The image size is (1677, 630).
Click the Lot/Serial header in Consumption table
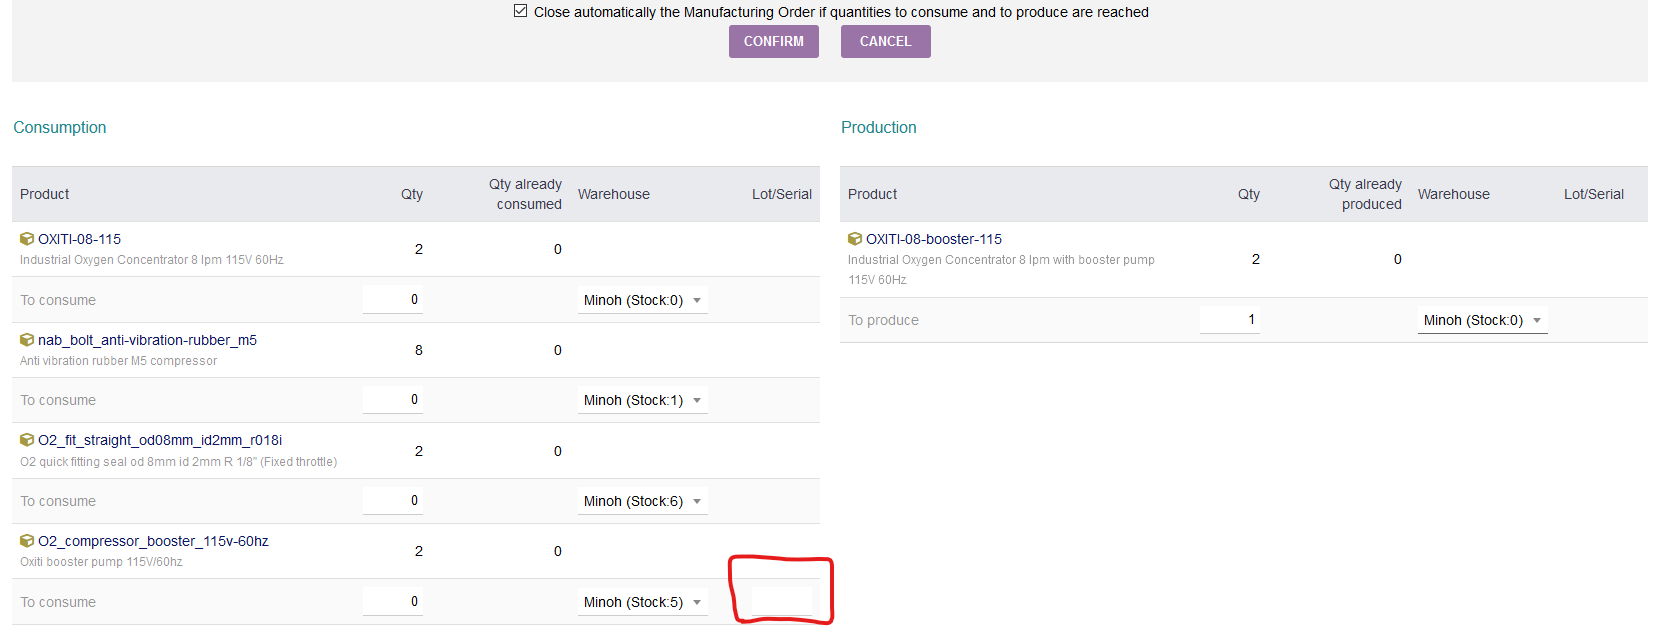782,194
